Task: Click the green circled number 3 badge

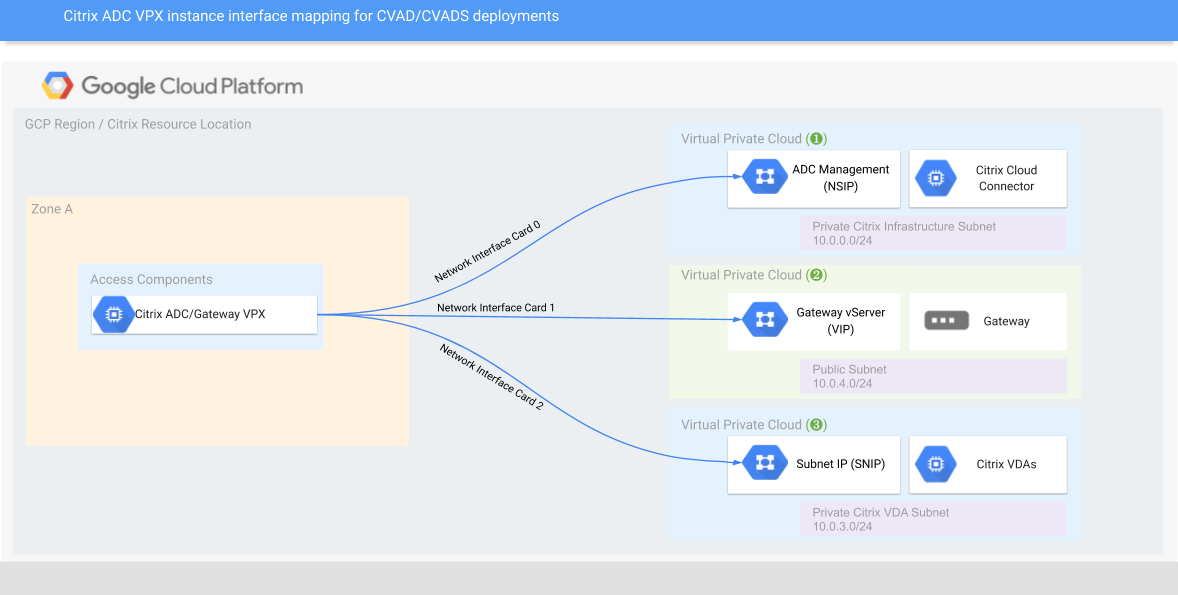Action: pyautogui.click(x=816, y=424)
